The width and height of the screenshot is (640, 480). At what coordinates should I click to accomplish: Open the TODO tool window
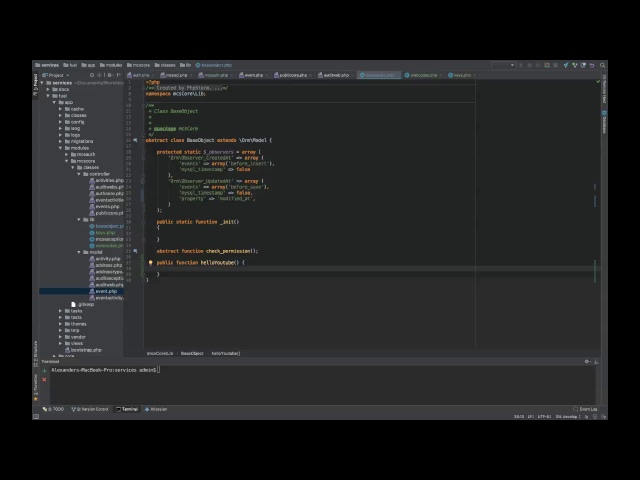(53, 409)
